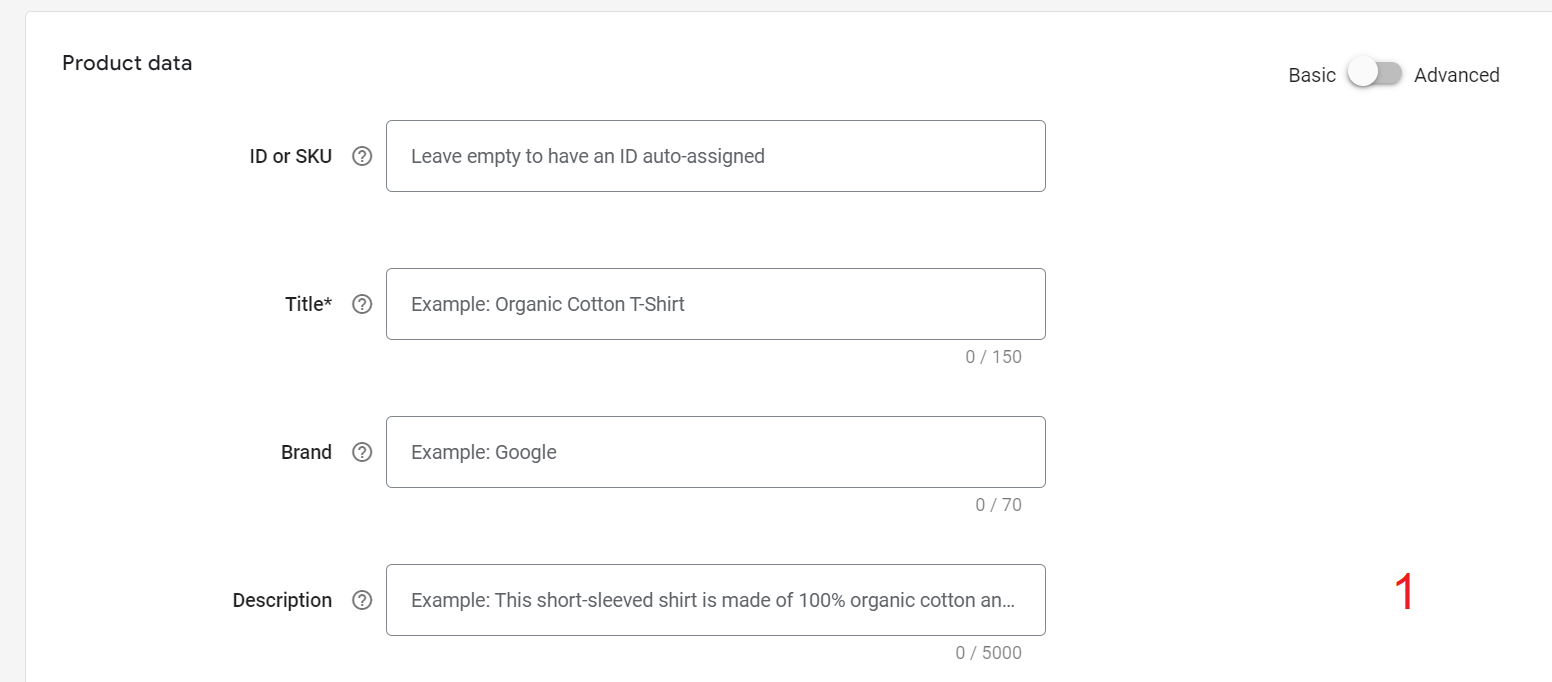
Task: Open the question mark icon beside Description
Action: (362, 600)
